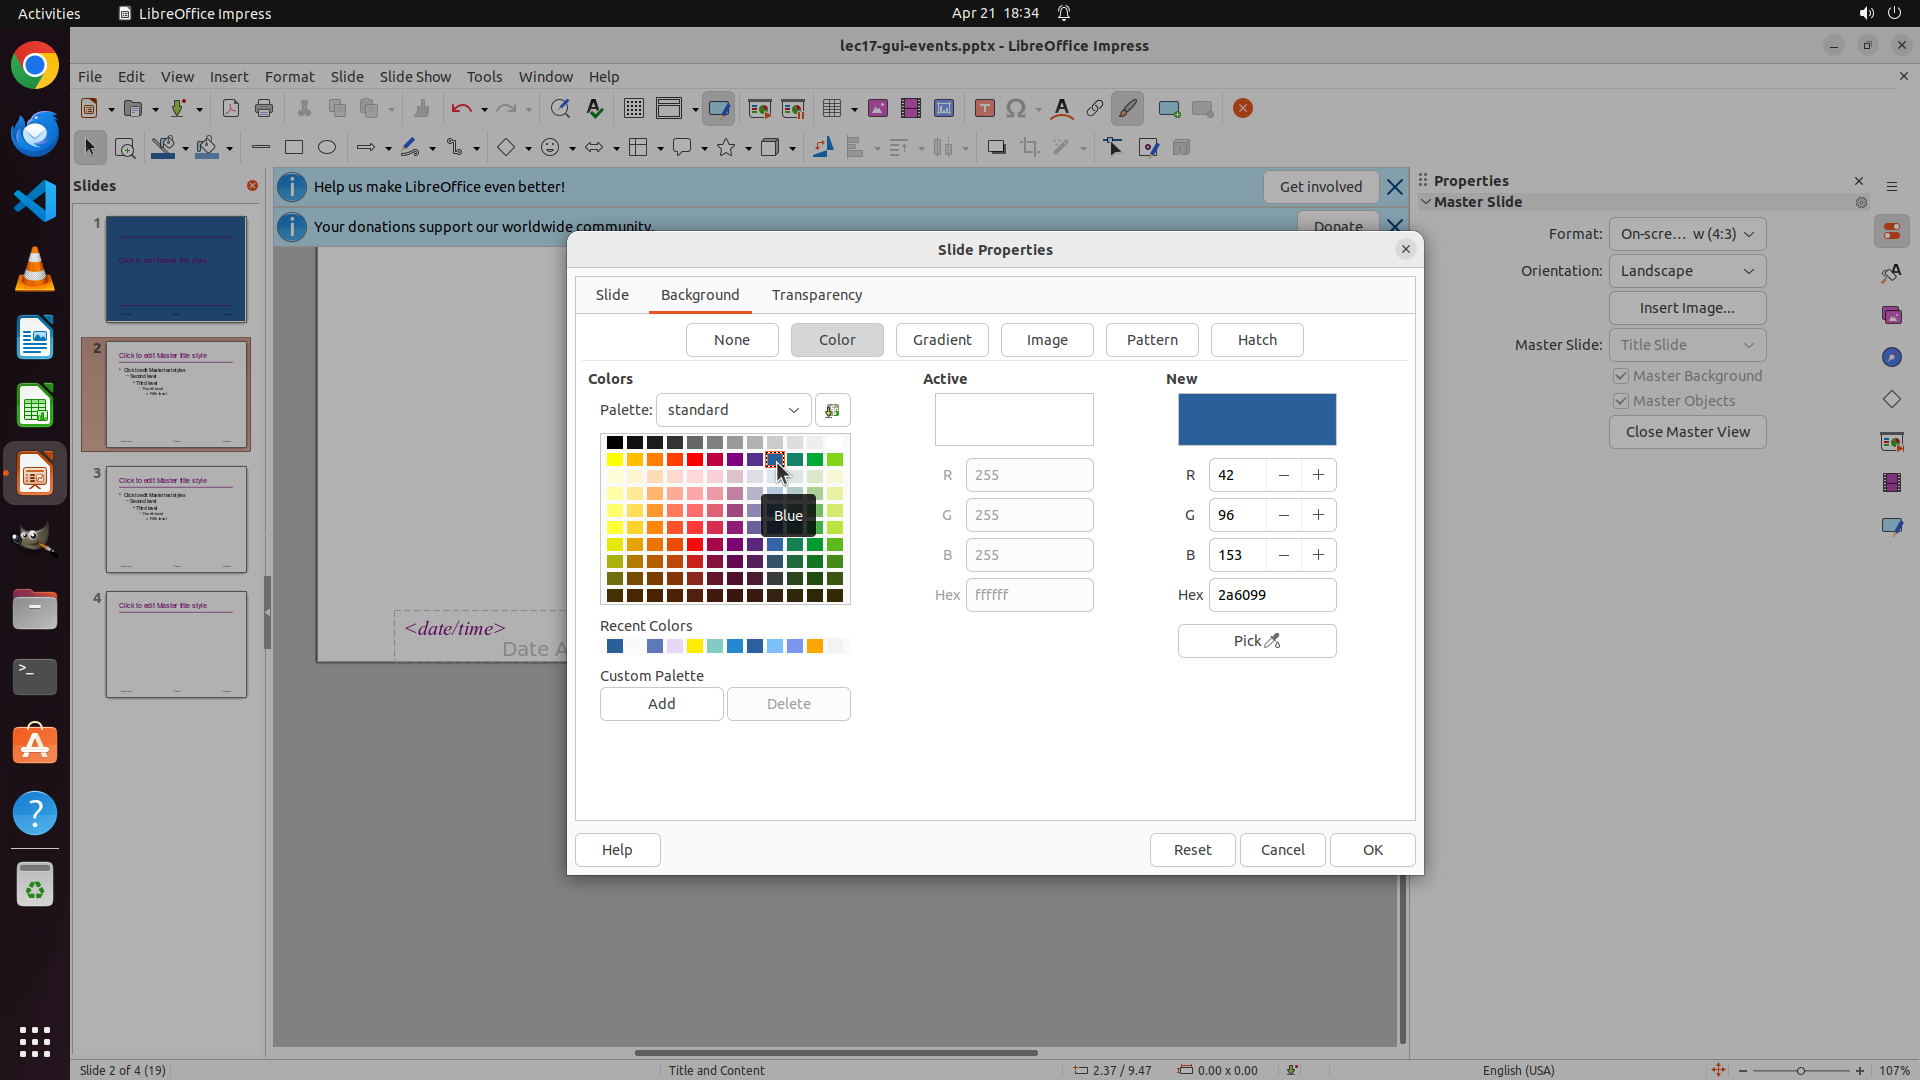The height and width of the screenshot is (1080, 1920).
Task: Pick the yellow swatch in Recent Colors
Action: point(695,647)
